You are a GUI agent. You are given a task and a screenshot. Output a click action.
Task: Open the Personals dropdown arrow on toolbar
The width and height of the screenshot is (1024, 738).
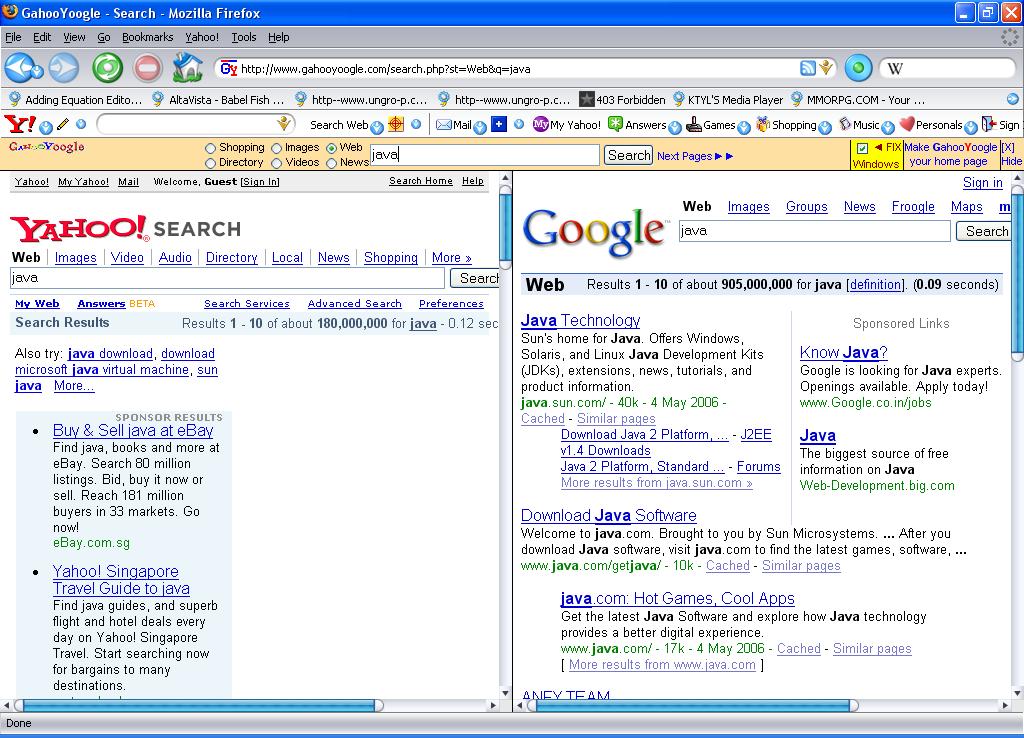[x=971, y=127]
